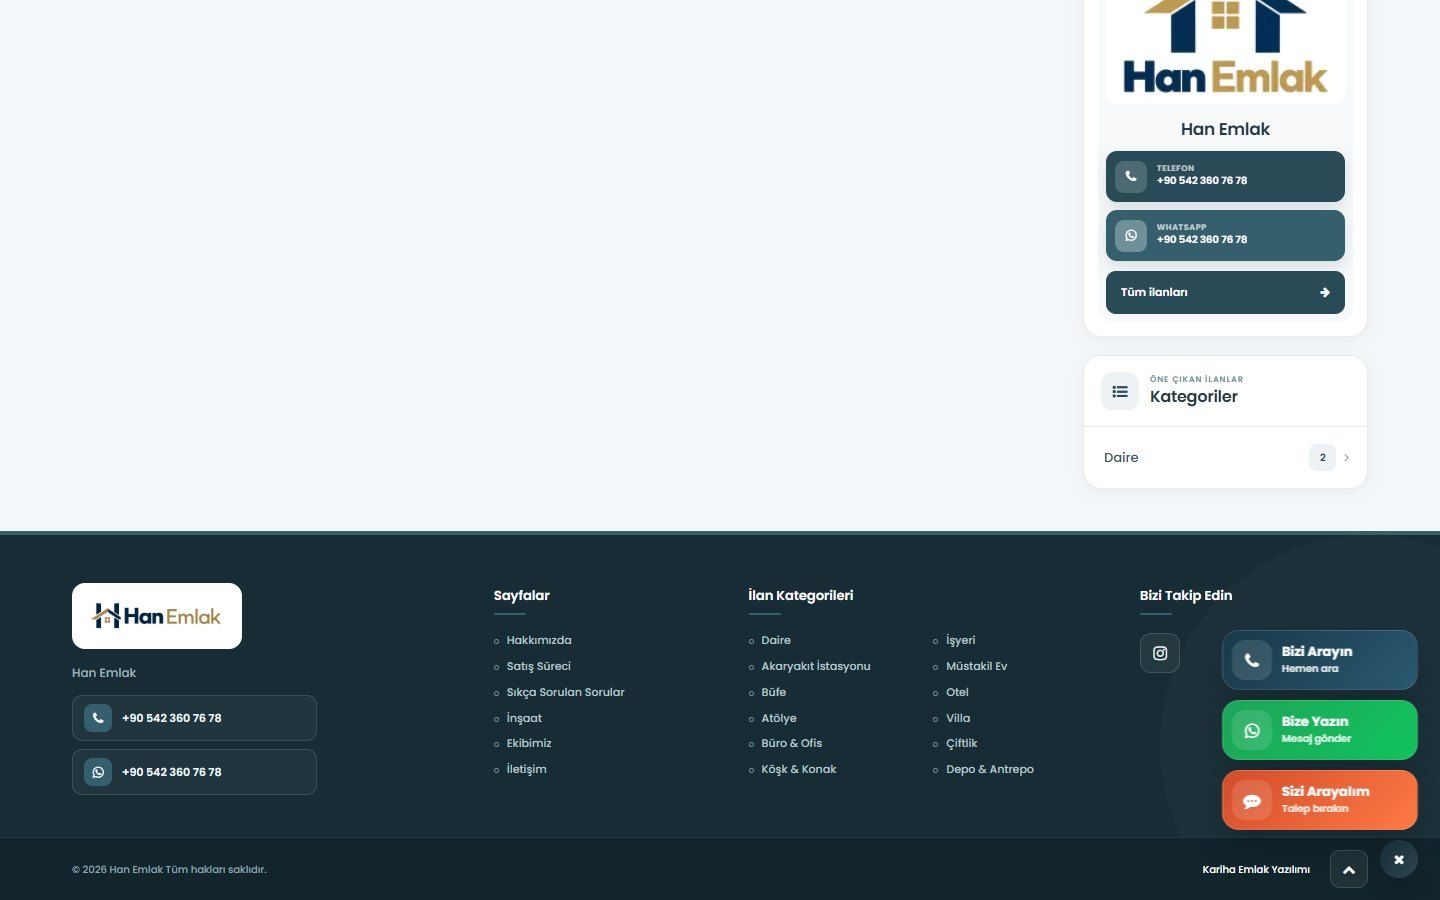Click the Han Emlak footer logo
Screen dimensions: 1440x900
(x=157, y=616)
